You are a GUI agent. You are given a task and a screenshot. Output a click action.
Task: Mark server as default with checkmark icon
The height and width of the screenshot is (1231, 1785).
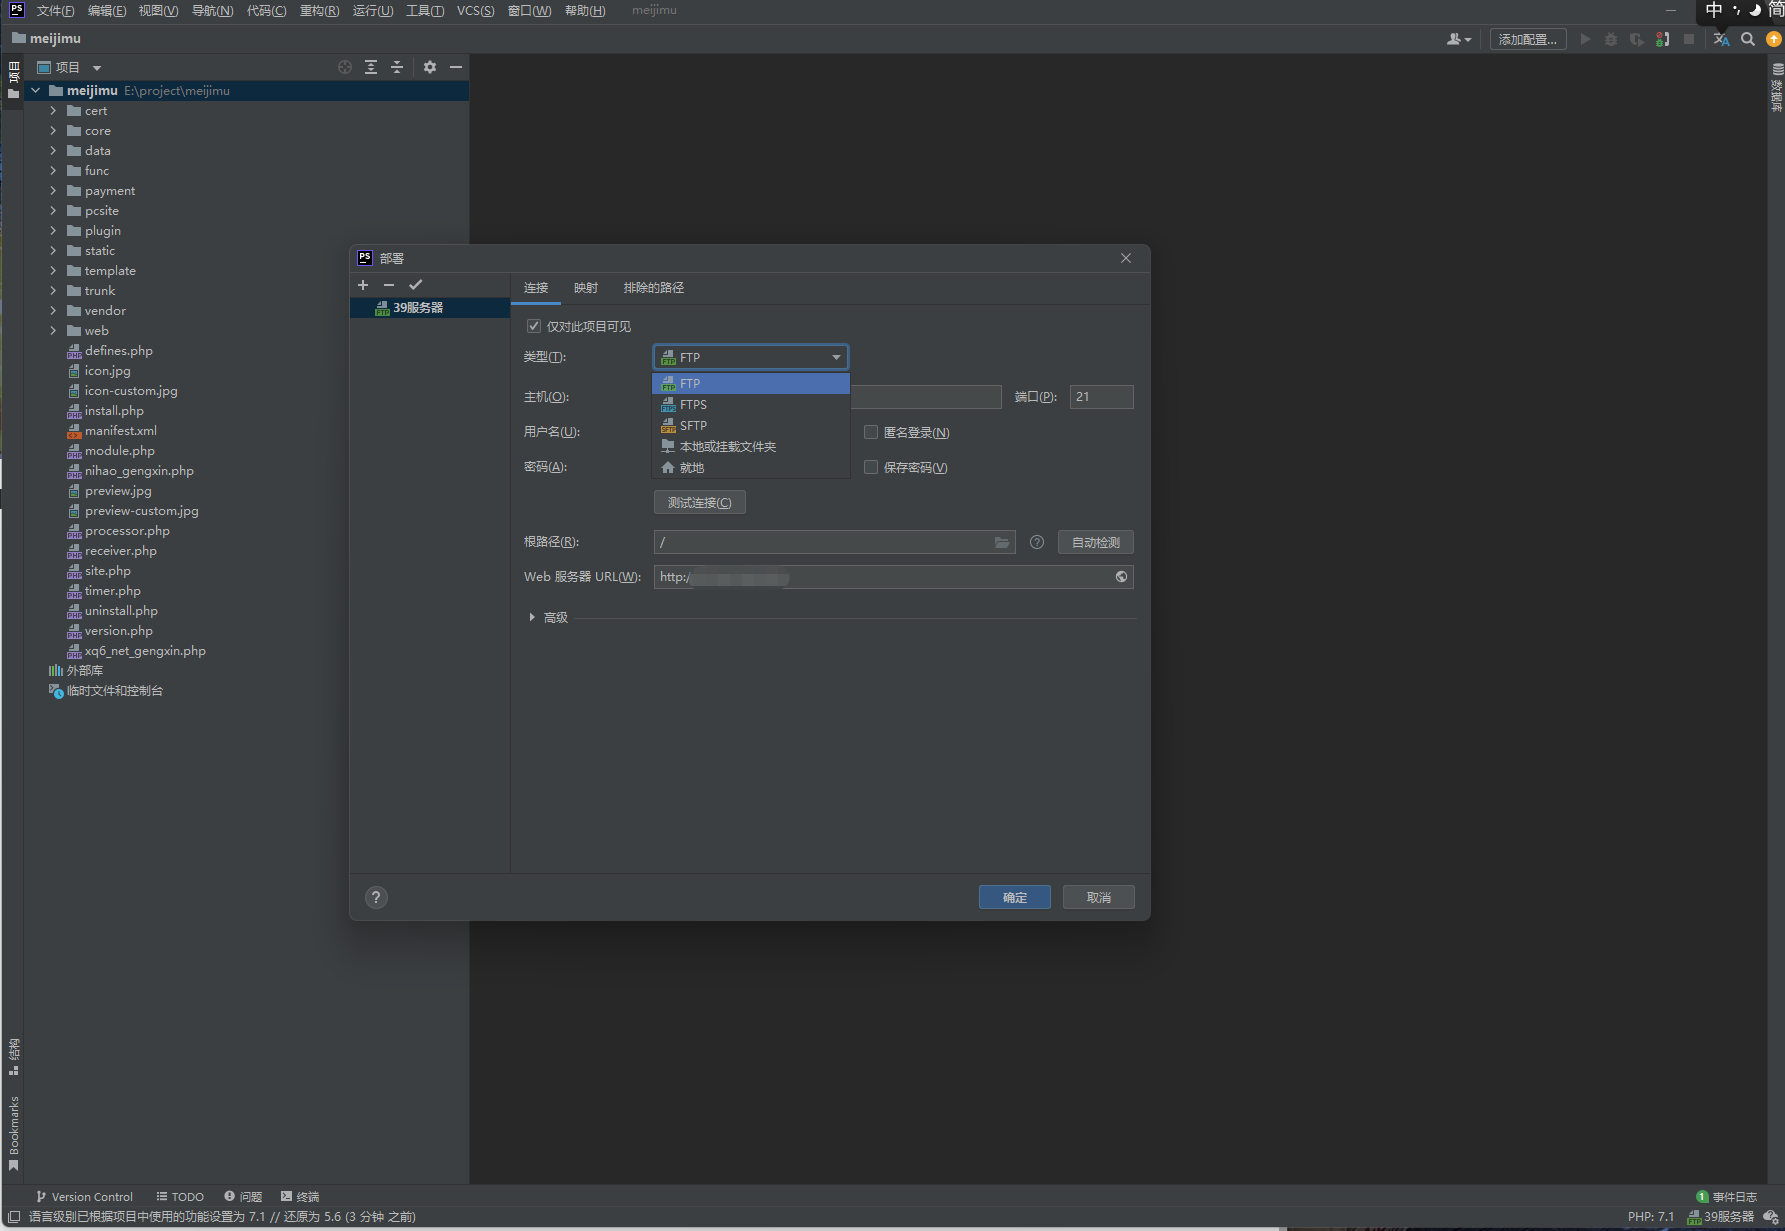(416, 285)
